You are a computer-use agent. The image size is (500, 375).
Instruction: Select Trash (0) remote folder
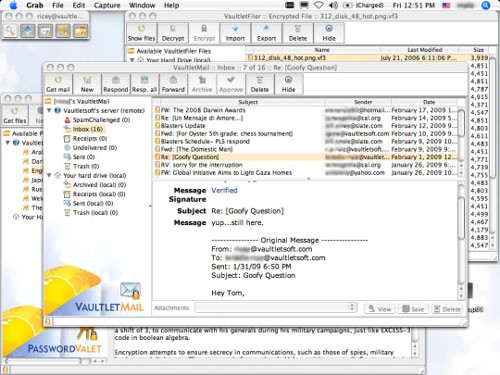[x=81, y=166]
